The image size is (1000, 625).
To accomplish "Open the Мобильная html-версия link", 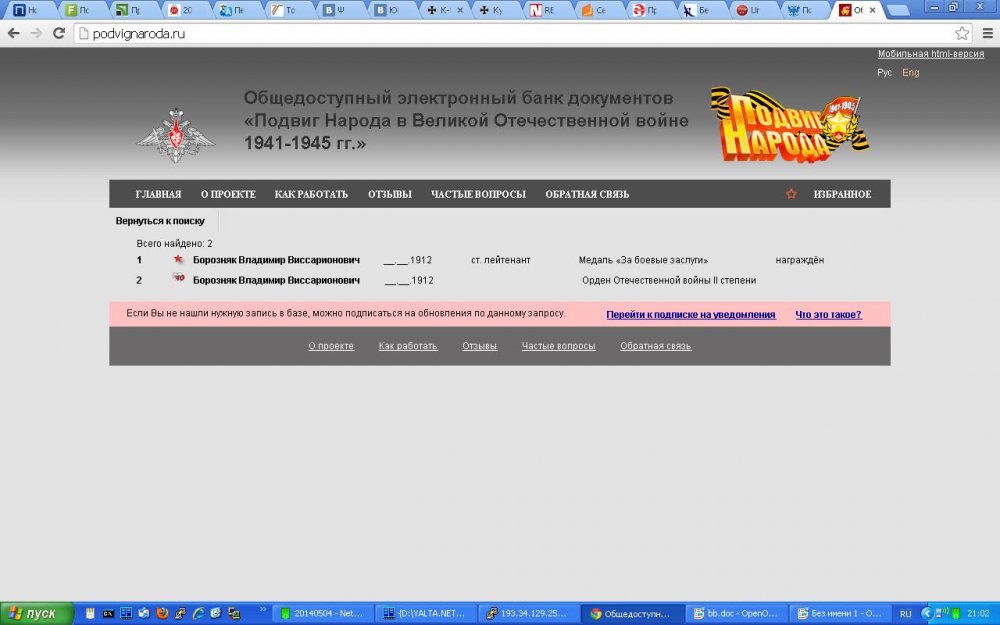I will click(930, 54).
